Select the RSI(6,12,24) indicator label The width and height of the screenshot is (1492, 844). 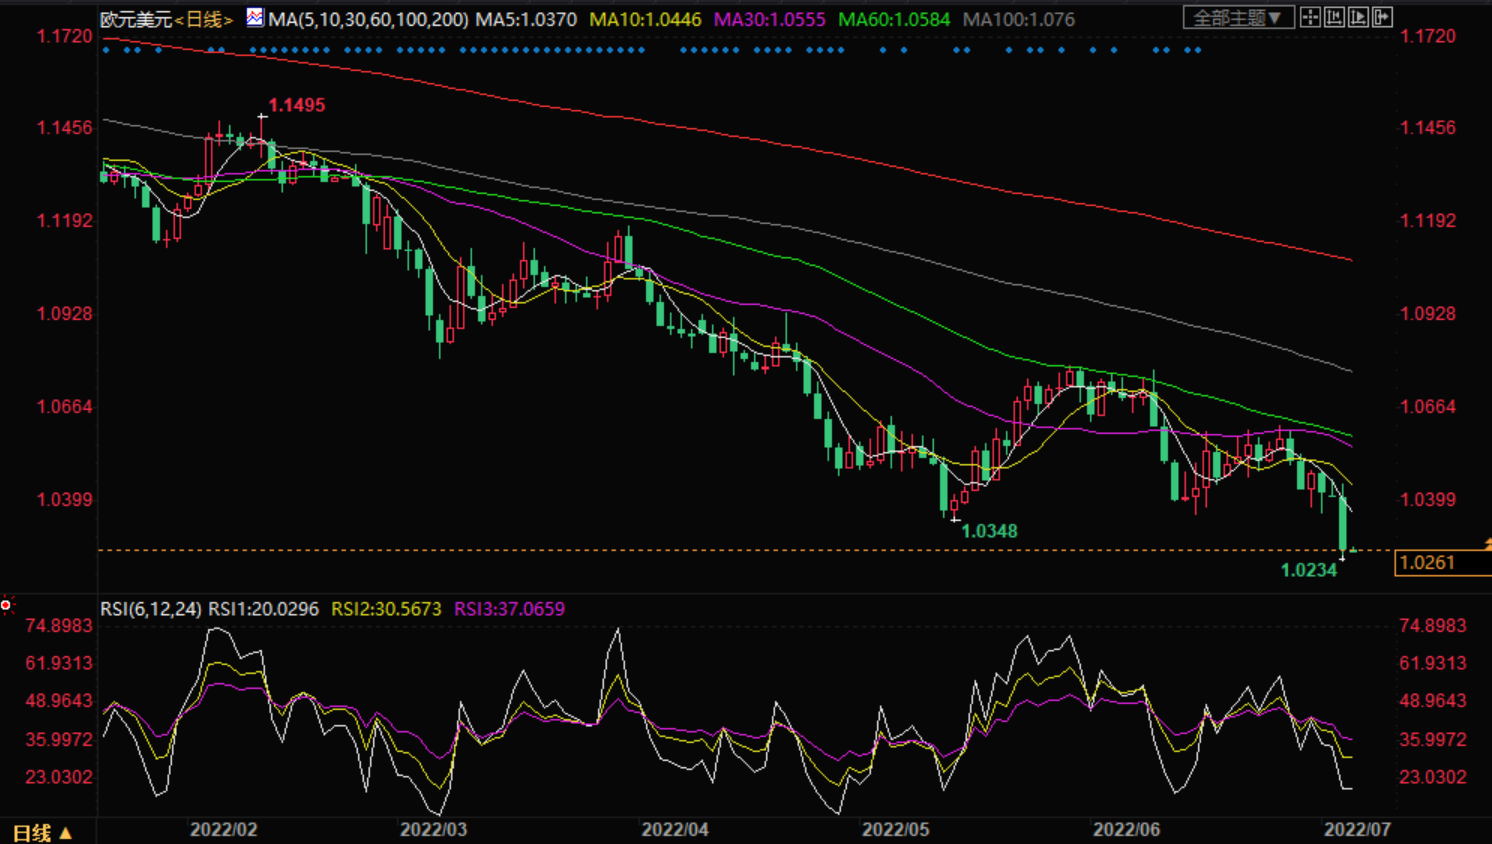[x=151, y=609]
